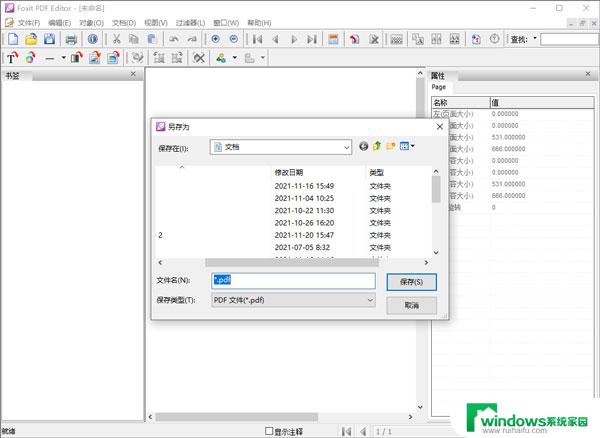Open dropdown arrow next to people icon
Screen dimensions: 600x438
click(x=235, y=58)
